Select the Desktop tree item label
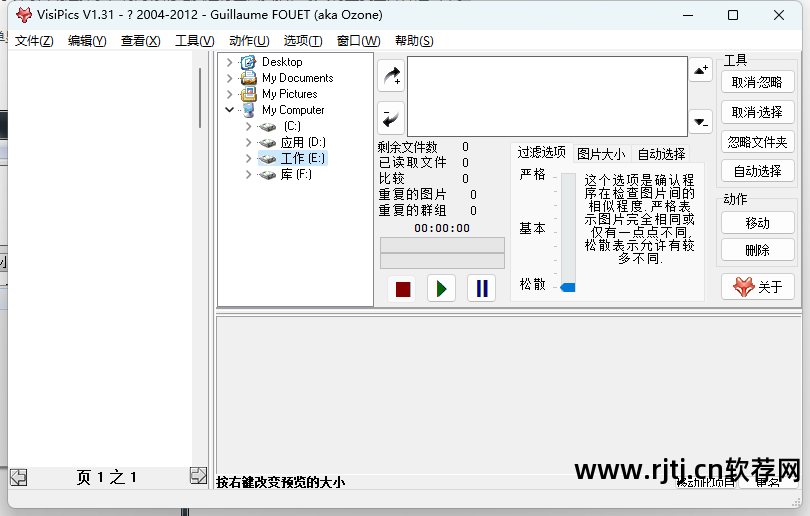 click(x=282, y=62)
